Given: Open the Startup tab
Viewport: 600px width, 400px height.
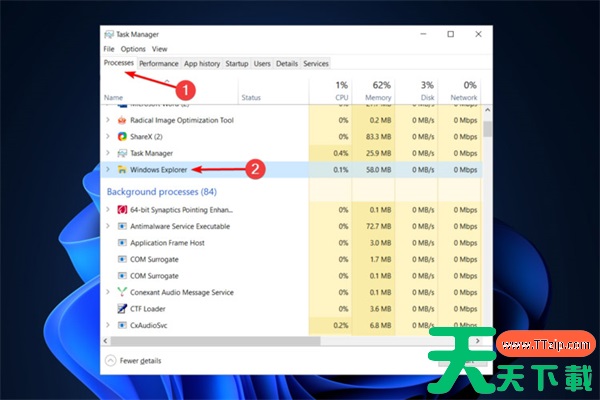Looking at the screenshot, I should click(x=236, y=63).
